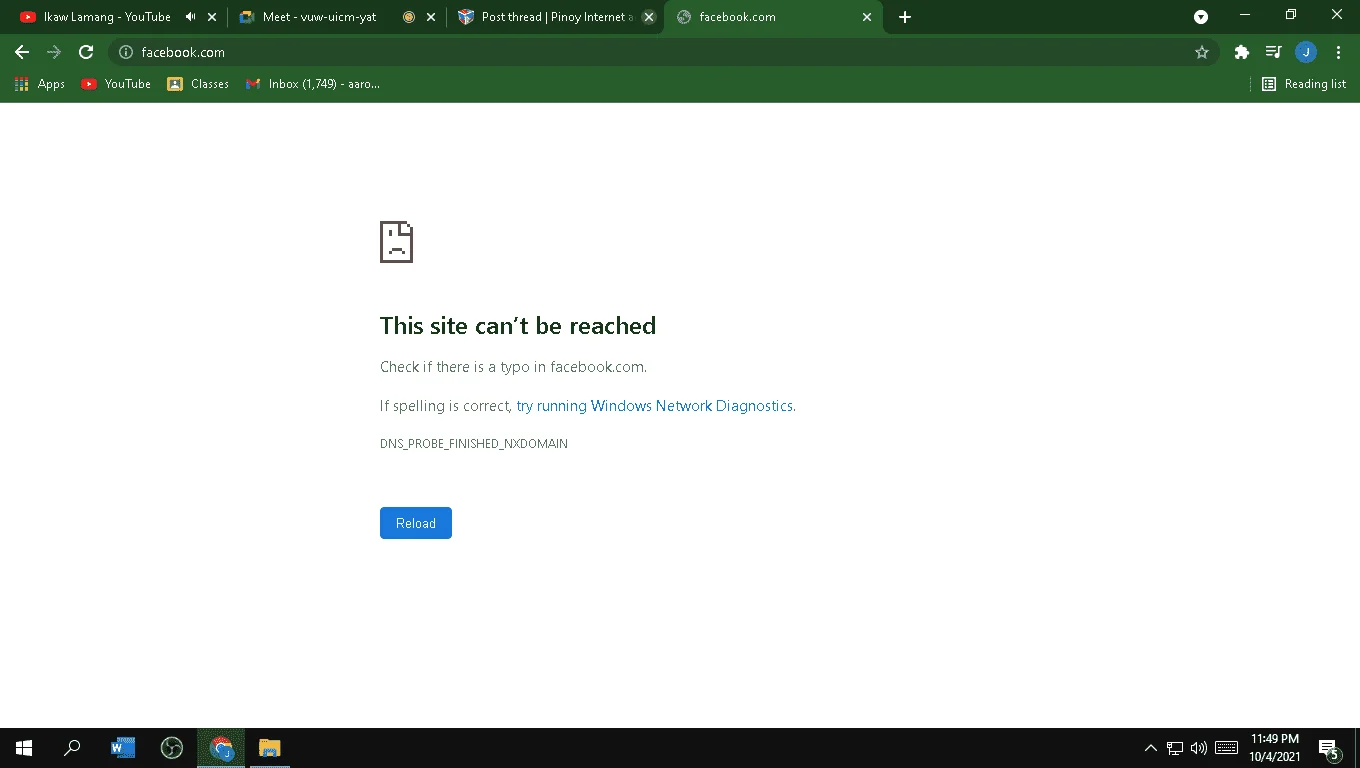This screenshot has height=768, width=1360.
Task: Reload the page from the toolbar
Action: click(x=86, y=52)
